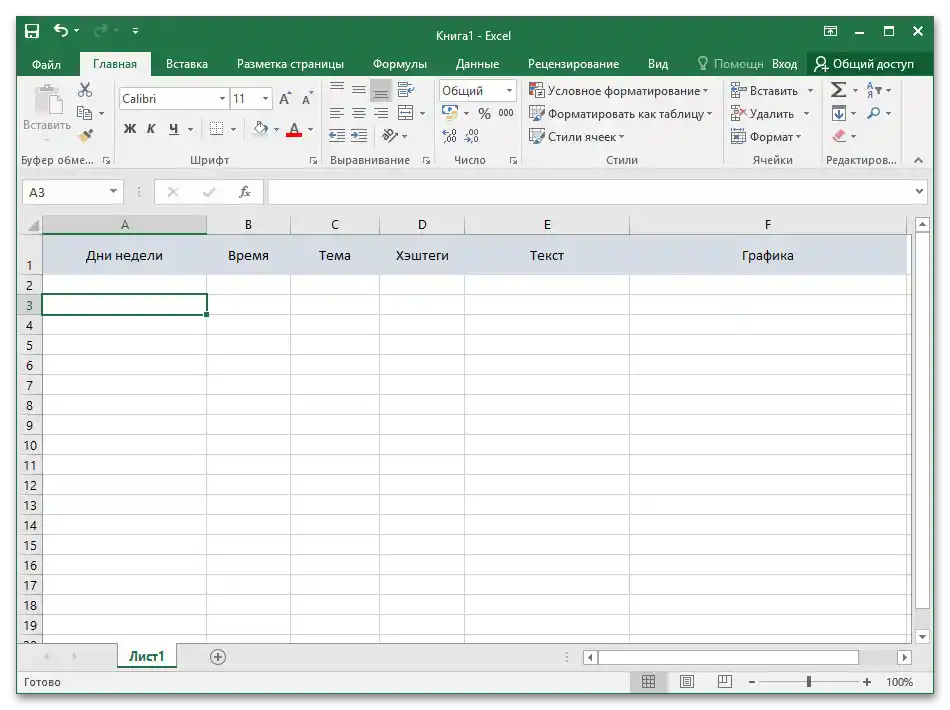The height and width of the screenshot is (710, 950).
Task: Click the zoom slider handle
Action: [809, 682]
